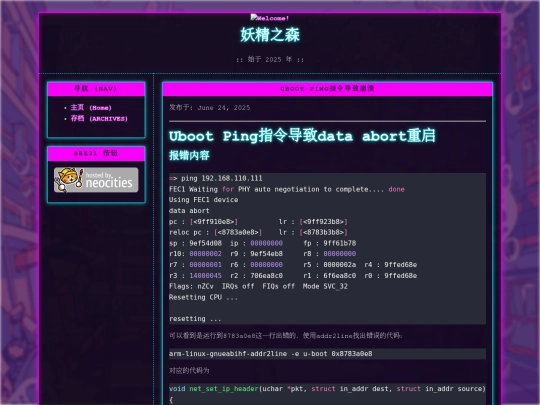Click the broken Welcome! header image
This screenshot has height=405, width=540.
pyautogui.click(x=270, y=18)
